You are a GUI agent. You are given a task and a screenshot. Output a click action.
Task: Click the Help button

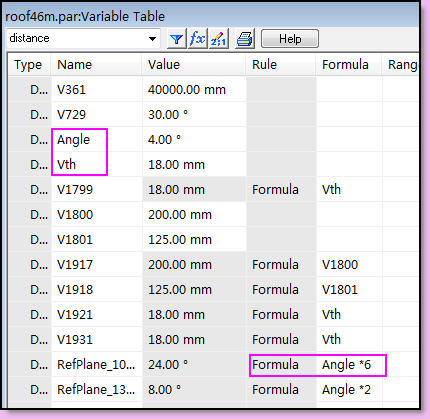290,39
